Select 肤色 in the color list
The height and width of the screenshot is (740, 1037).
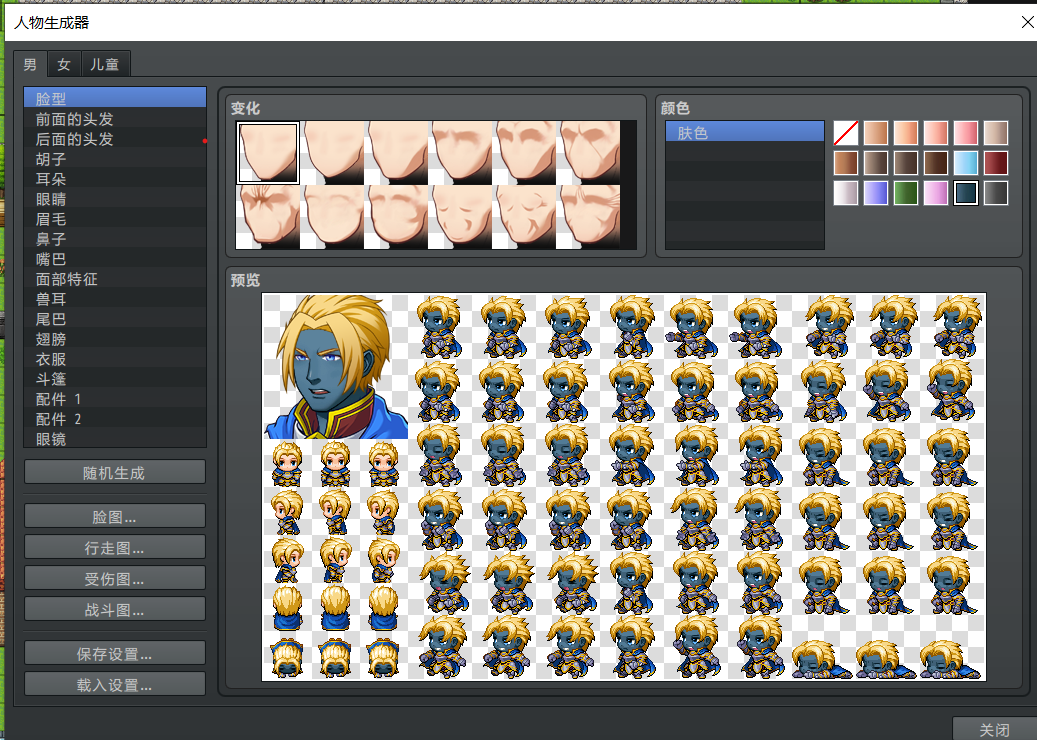point(745,132)
